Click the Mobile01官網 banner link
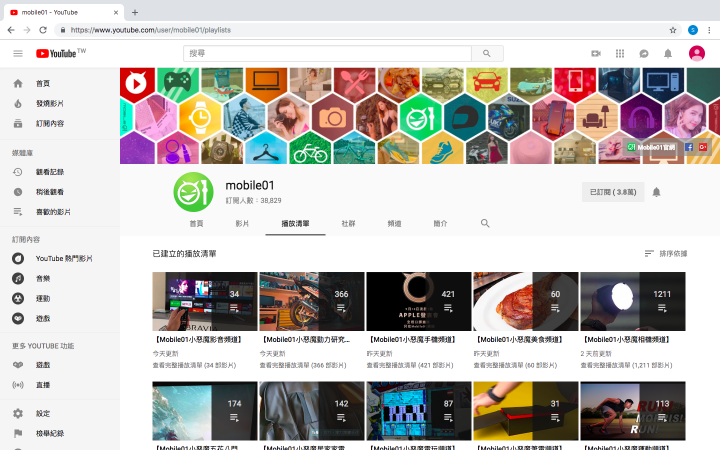The image size is (720, 450). [652, 147]
